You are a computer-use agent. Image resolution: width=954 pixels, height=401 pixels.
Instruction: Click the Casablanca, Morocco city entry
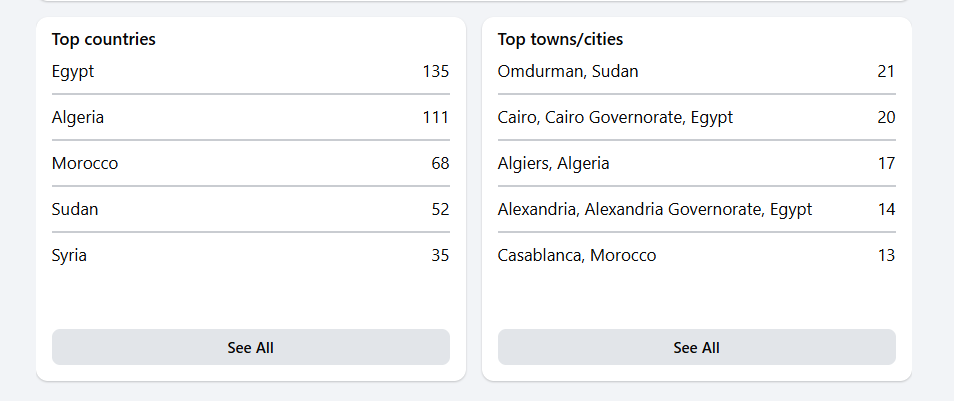[x=577, y=255]
